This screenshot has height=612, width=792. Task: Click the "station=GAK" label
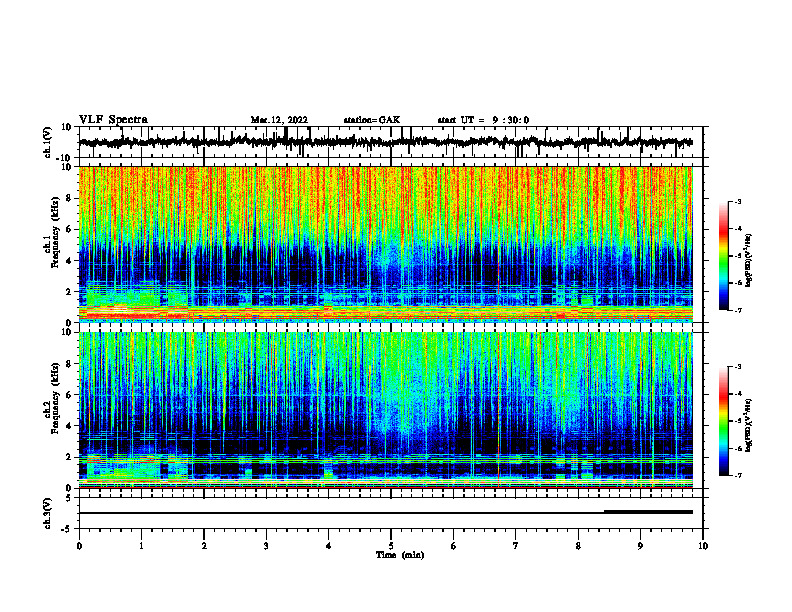point(372,120)
